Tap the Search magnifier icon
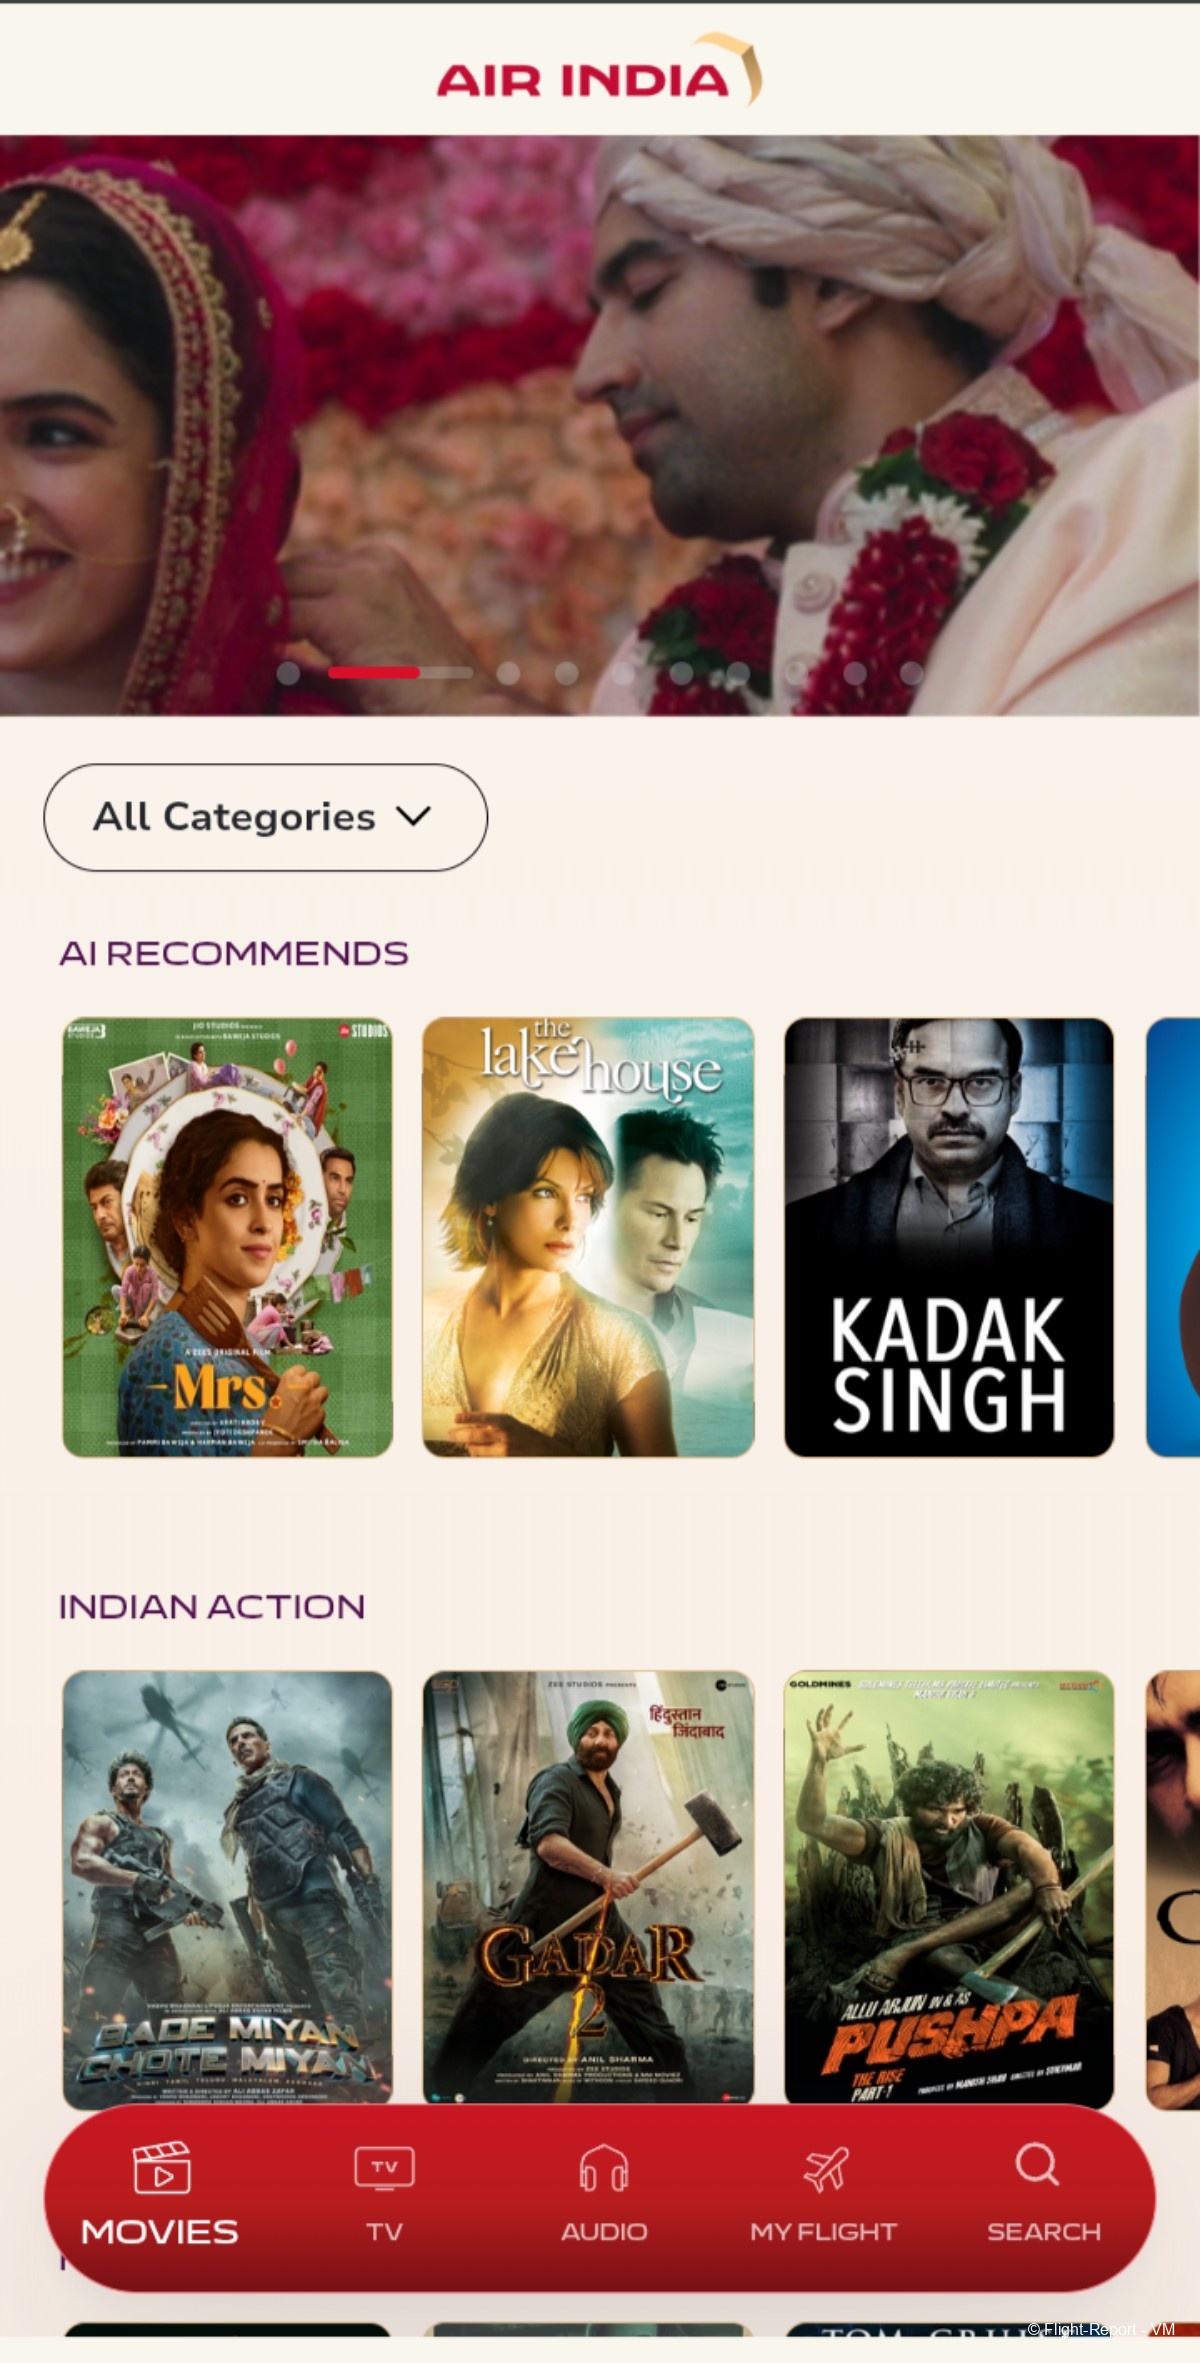 1037,2164
